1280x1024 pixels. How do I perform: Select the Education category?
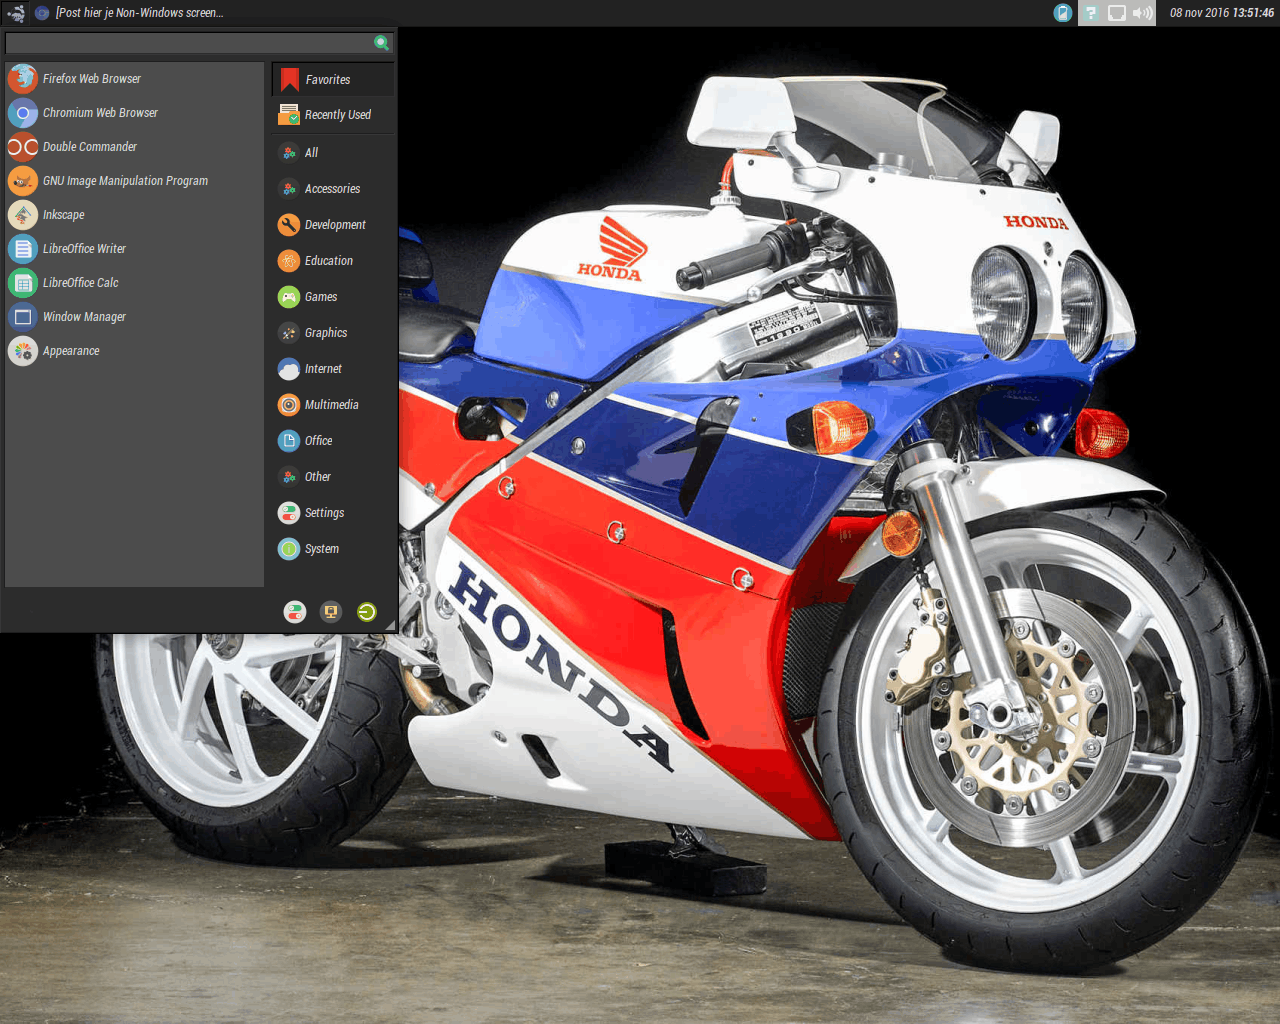333,261
